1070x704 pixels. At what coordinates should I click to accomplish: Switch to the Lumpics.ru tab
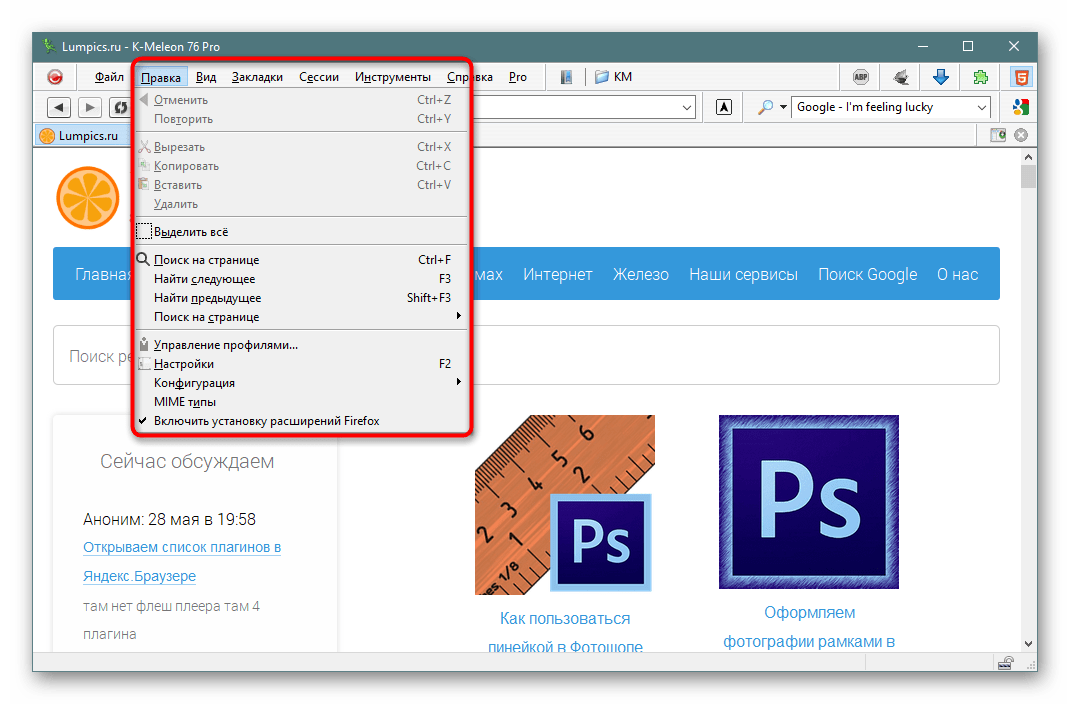pyautogui.click(x=83, y=136)
